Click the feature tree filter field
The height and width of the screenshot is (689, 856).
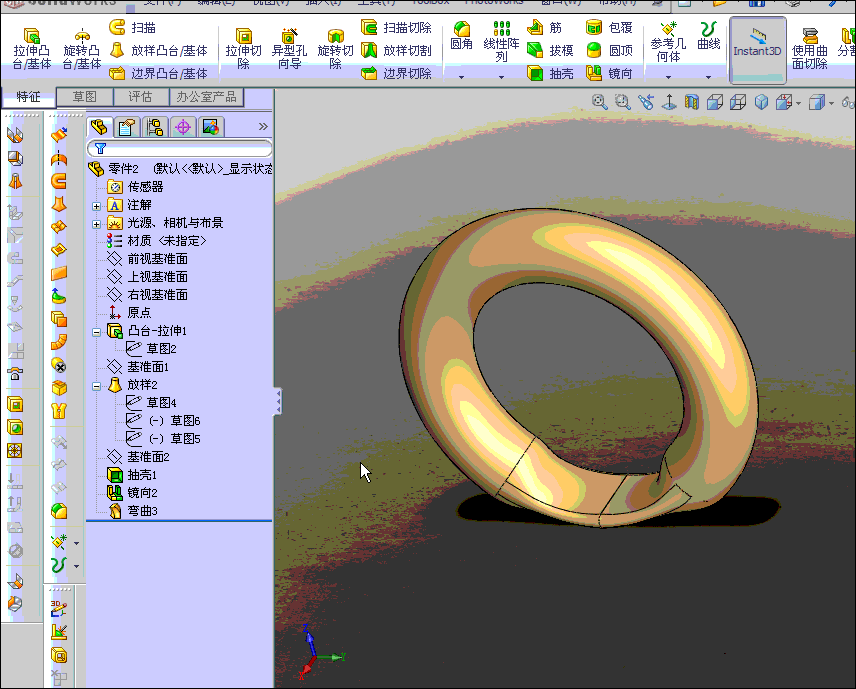pyautogui.click(x=179, y=148)
